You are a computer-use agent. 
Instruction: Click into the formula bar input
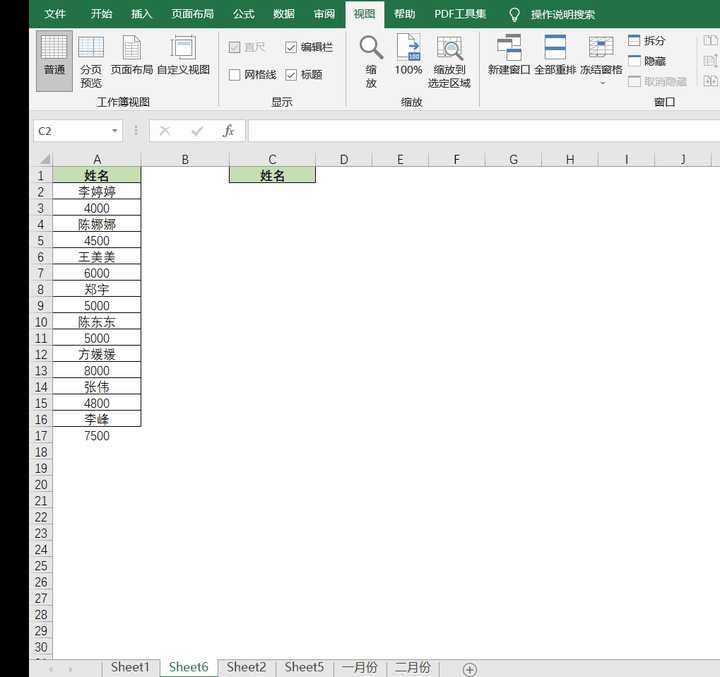[483, 131]
